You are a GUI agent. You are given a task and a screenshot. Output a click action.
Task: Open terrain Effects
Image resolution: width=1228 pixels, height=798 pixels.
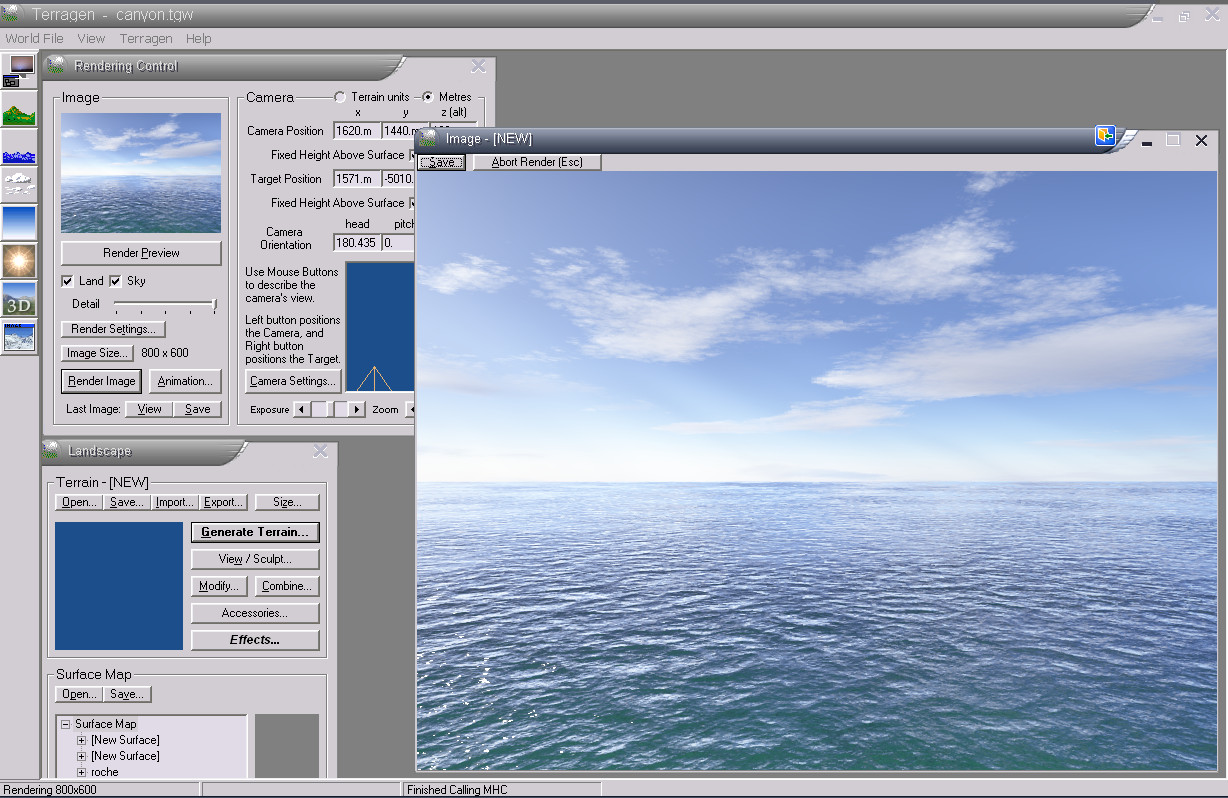coord(255,640)
